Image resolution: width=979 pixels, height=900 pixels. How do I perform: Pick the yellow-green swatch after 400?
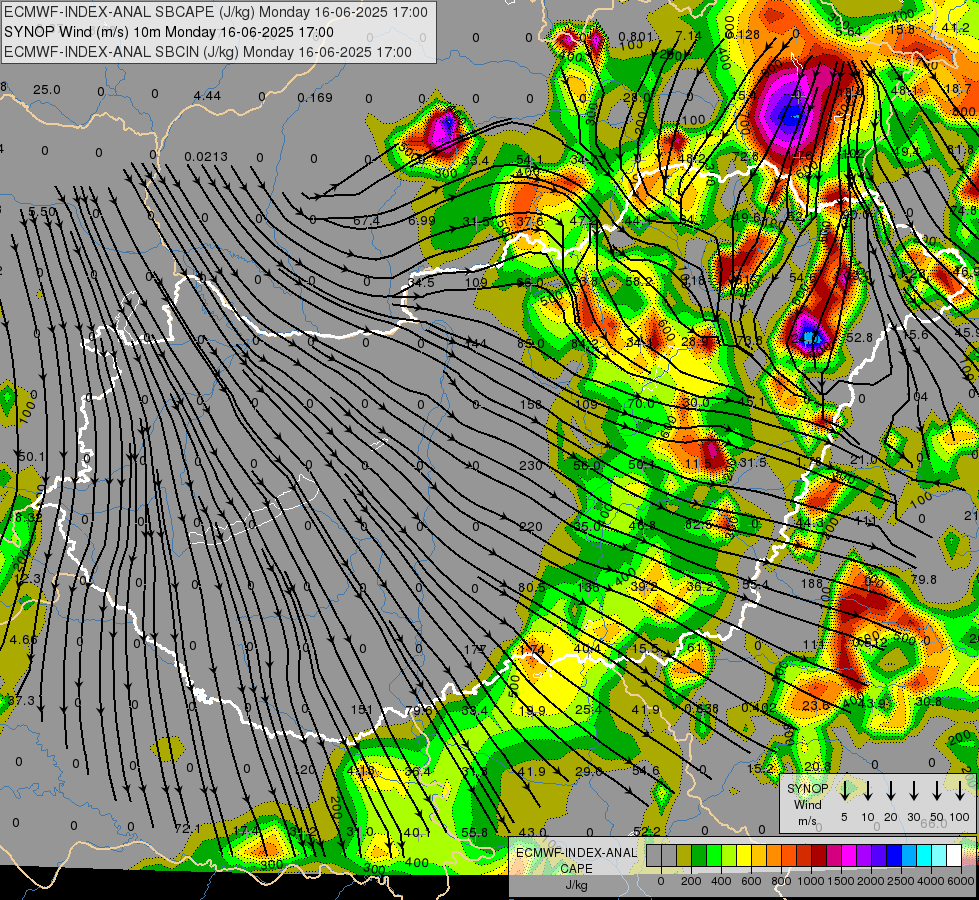[x=728, y=856]
